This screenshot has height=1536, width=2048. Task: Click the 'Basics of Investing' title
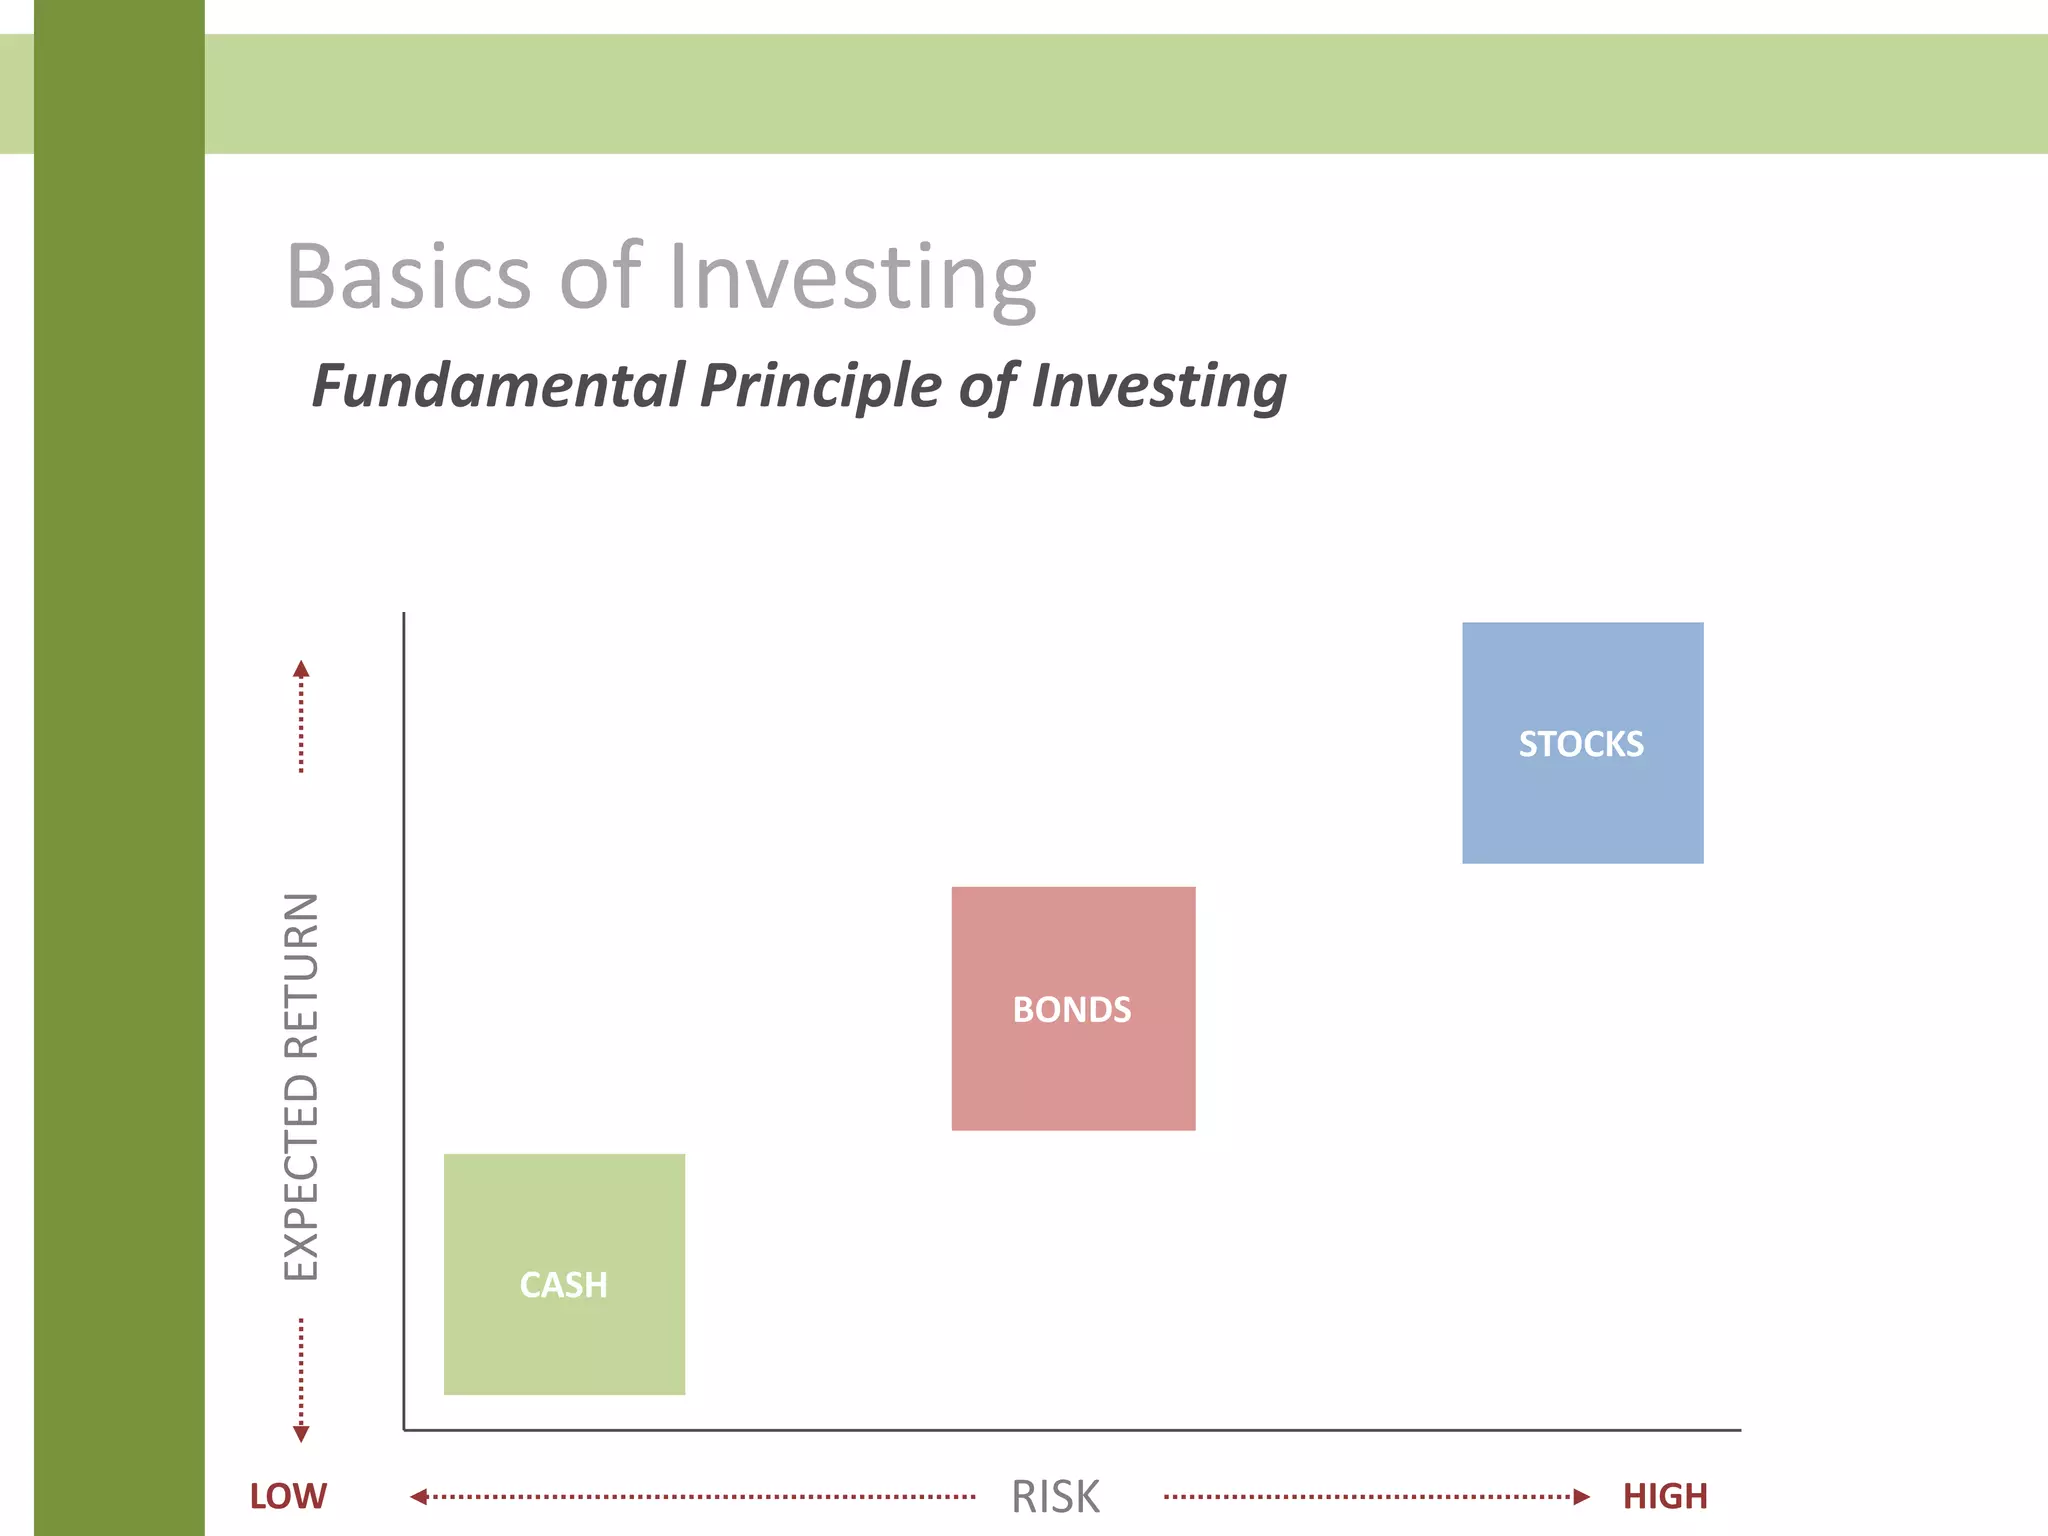coord(661,276)
